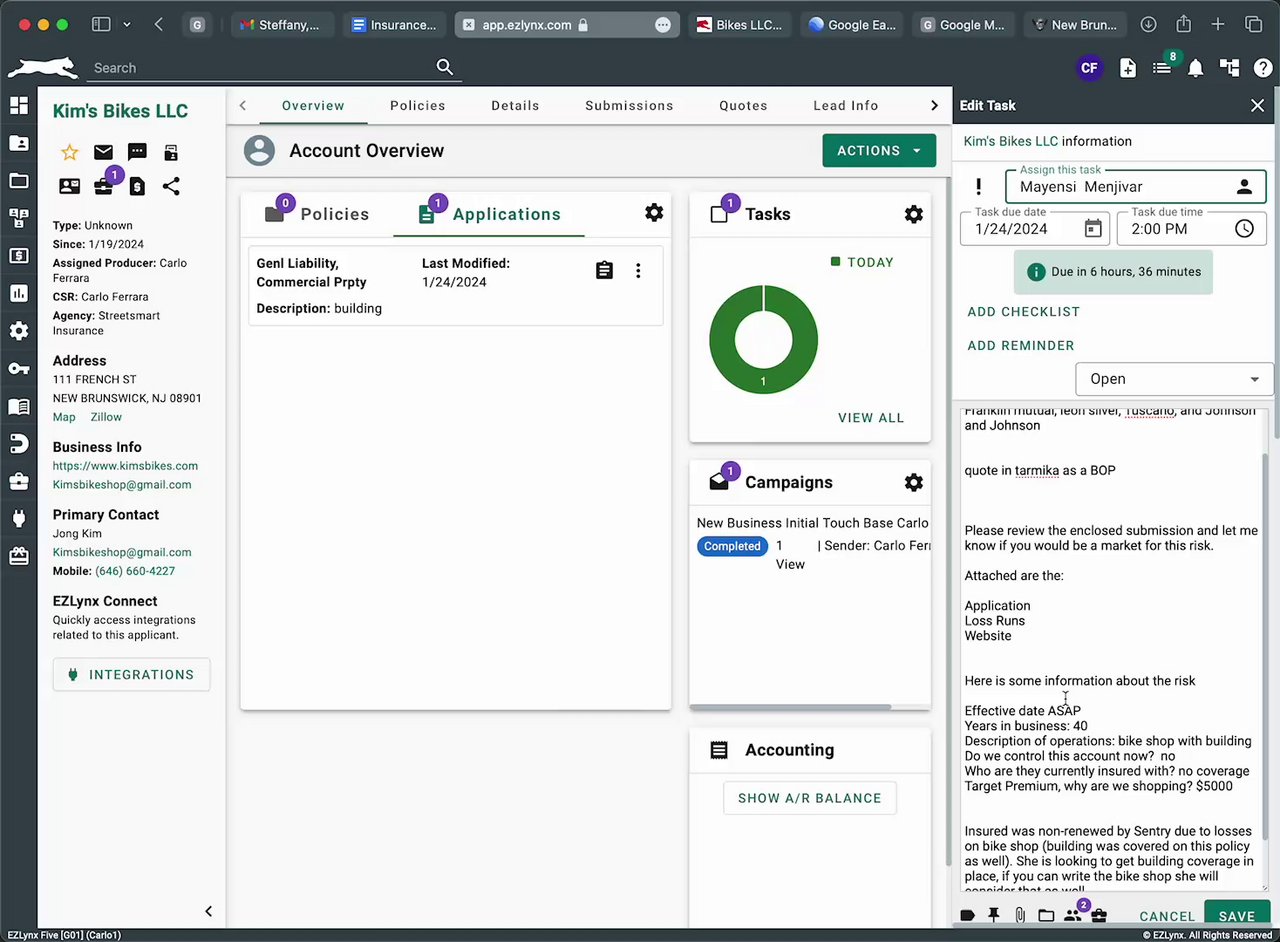Open Campaigns widget settings gear
Viewport: 1280px width, 942px height.
(x=913, y=482)
